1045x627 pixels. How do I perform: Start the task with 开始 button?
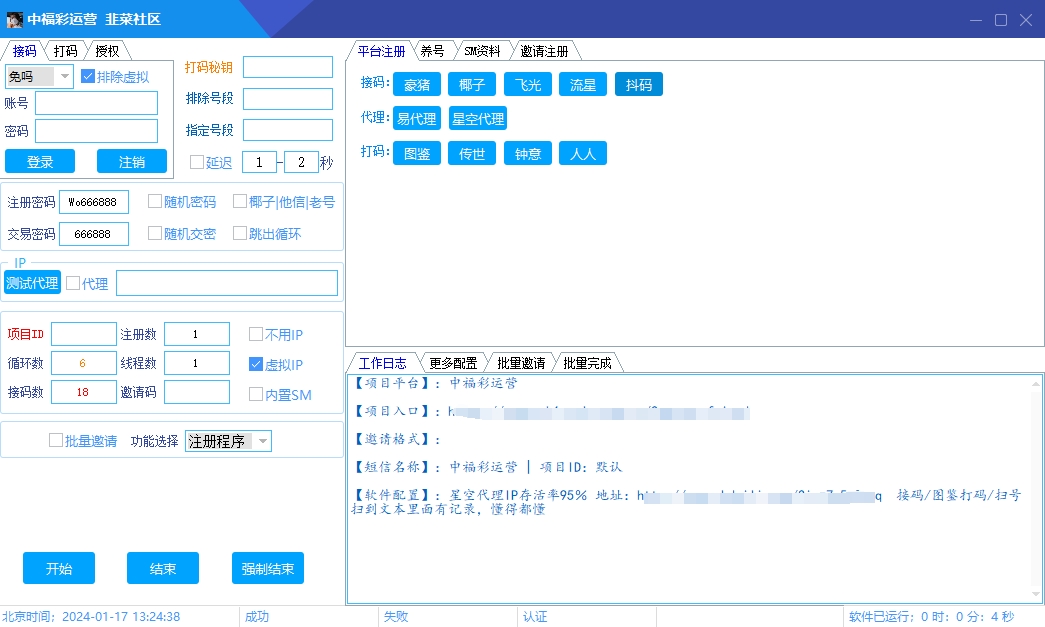pyautogui.click(x=59, y=568)
